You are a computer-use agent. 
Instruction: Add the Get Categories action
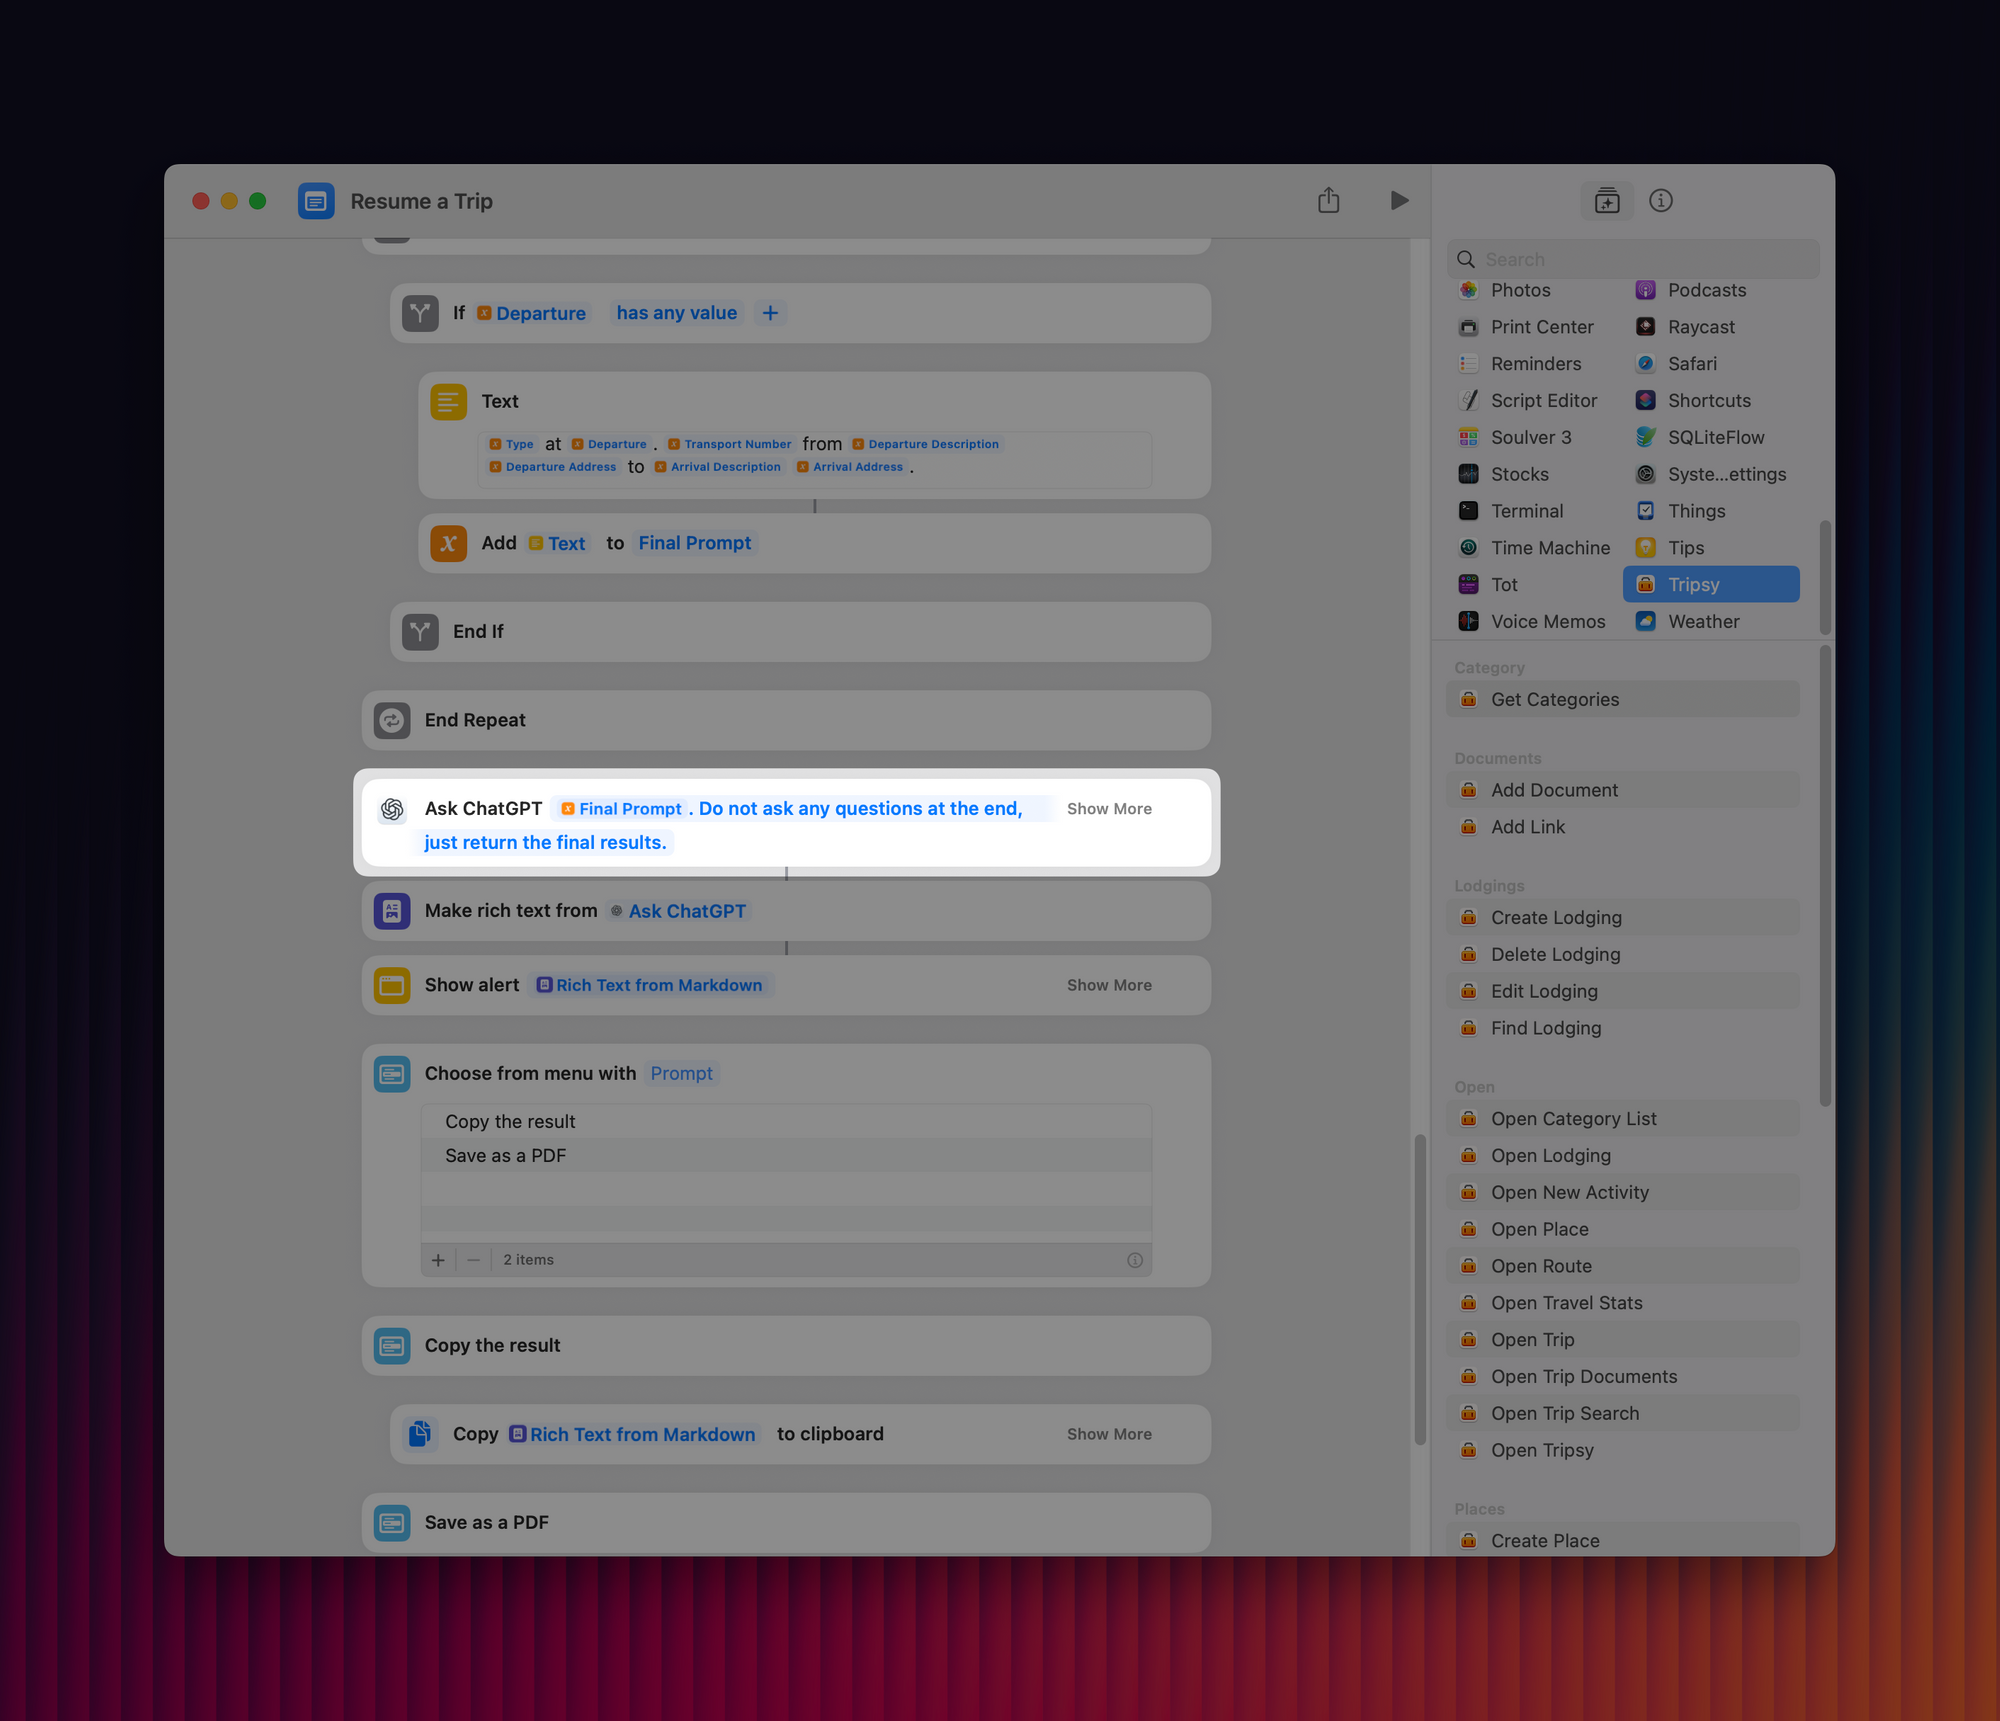click(1622, 700)
